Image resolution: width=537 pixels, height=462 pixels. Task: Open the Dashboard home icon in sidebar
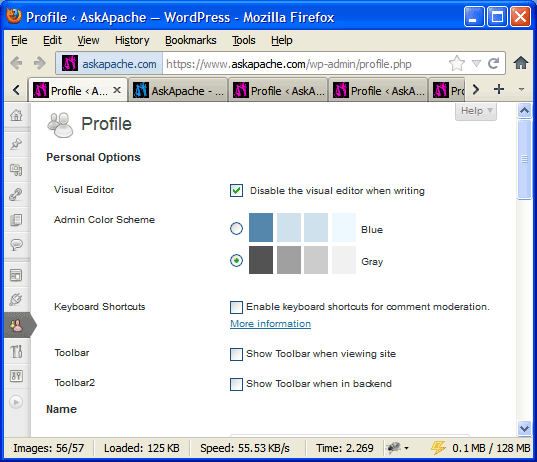tap(16, 115)
